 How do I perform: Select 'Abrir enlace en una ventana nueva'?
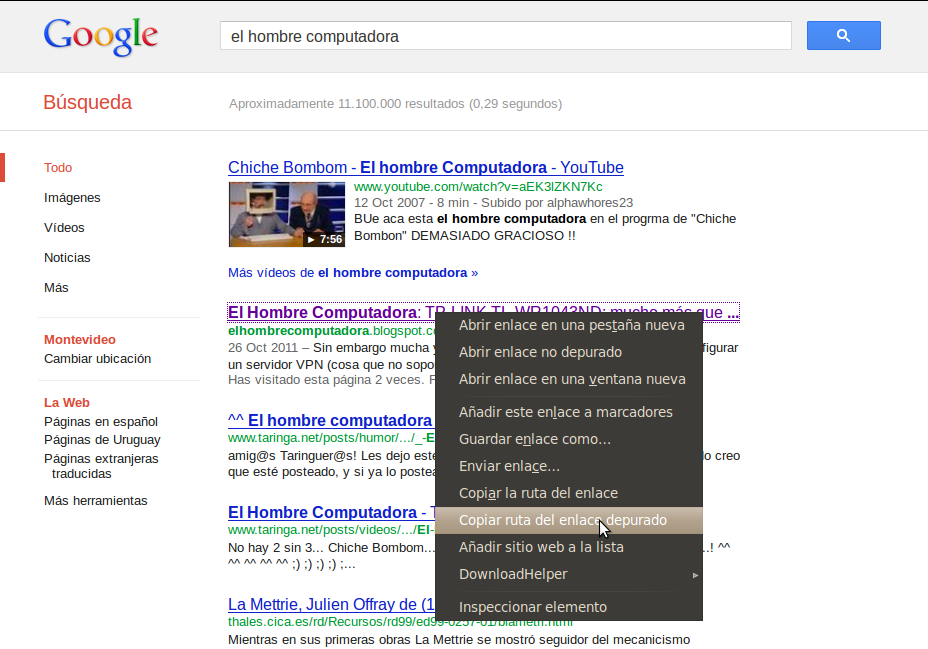coord(569,379)
